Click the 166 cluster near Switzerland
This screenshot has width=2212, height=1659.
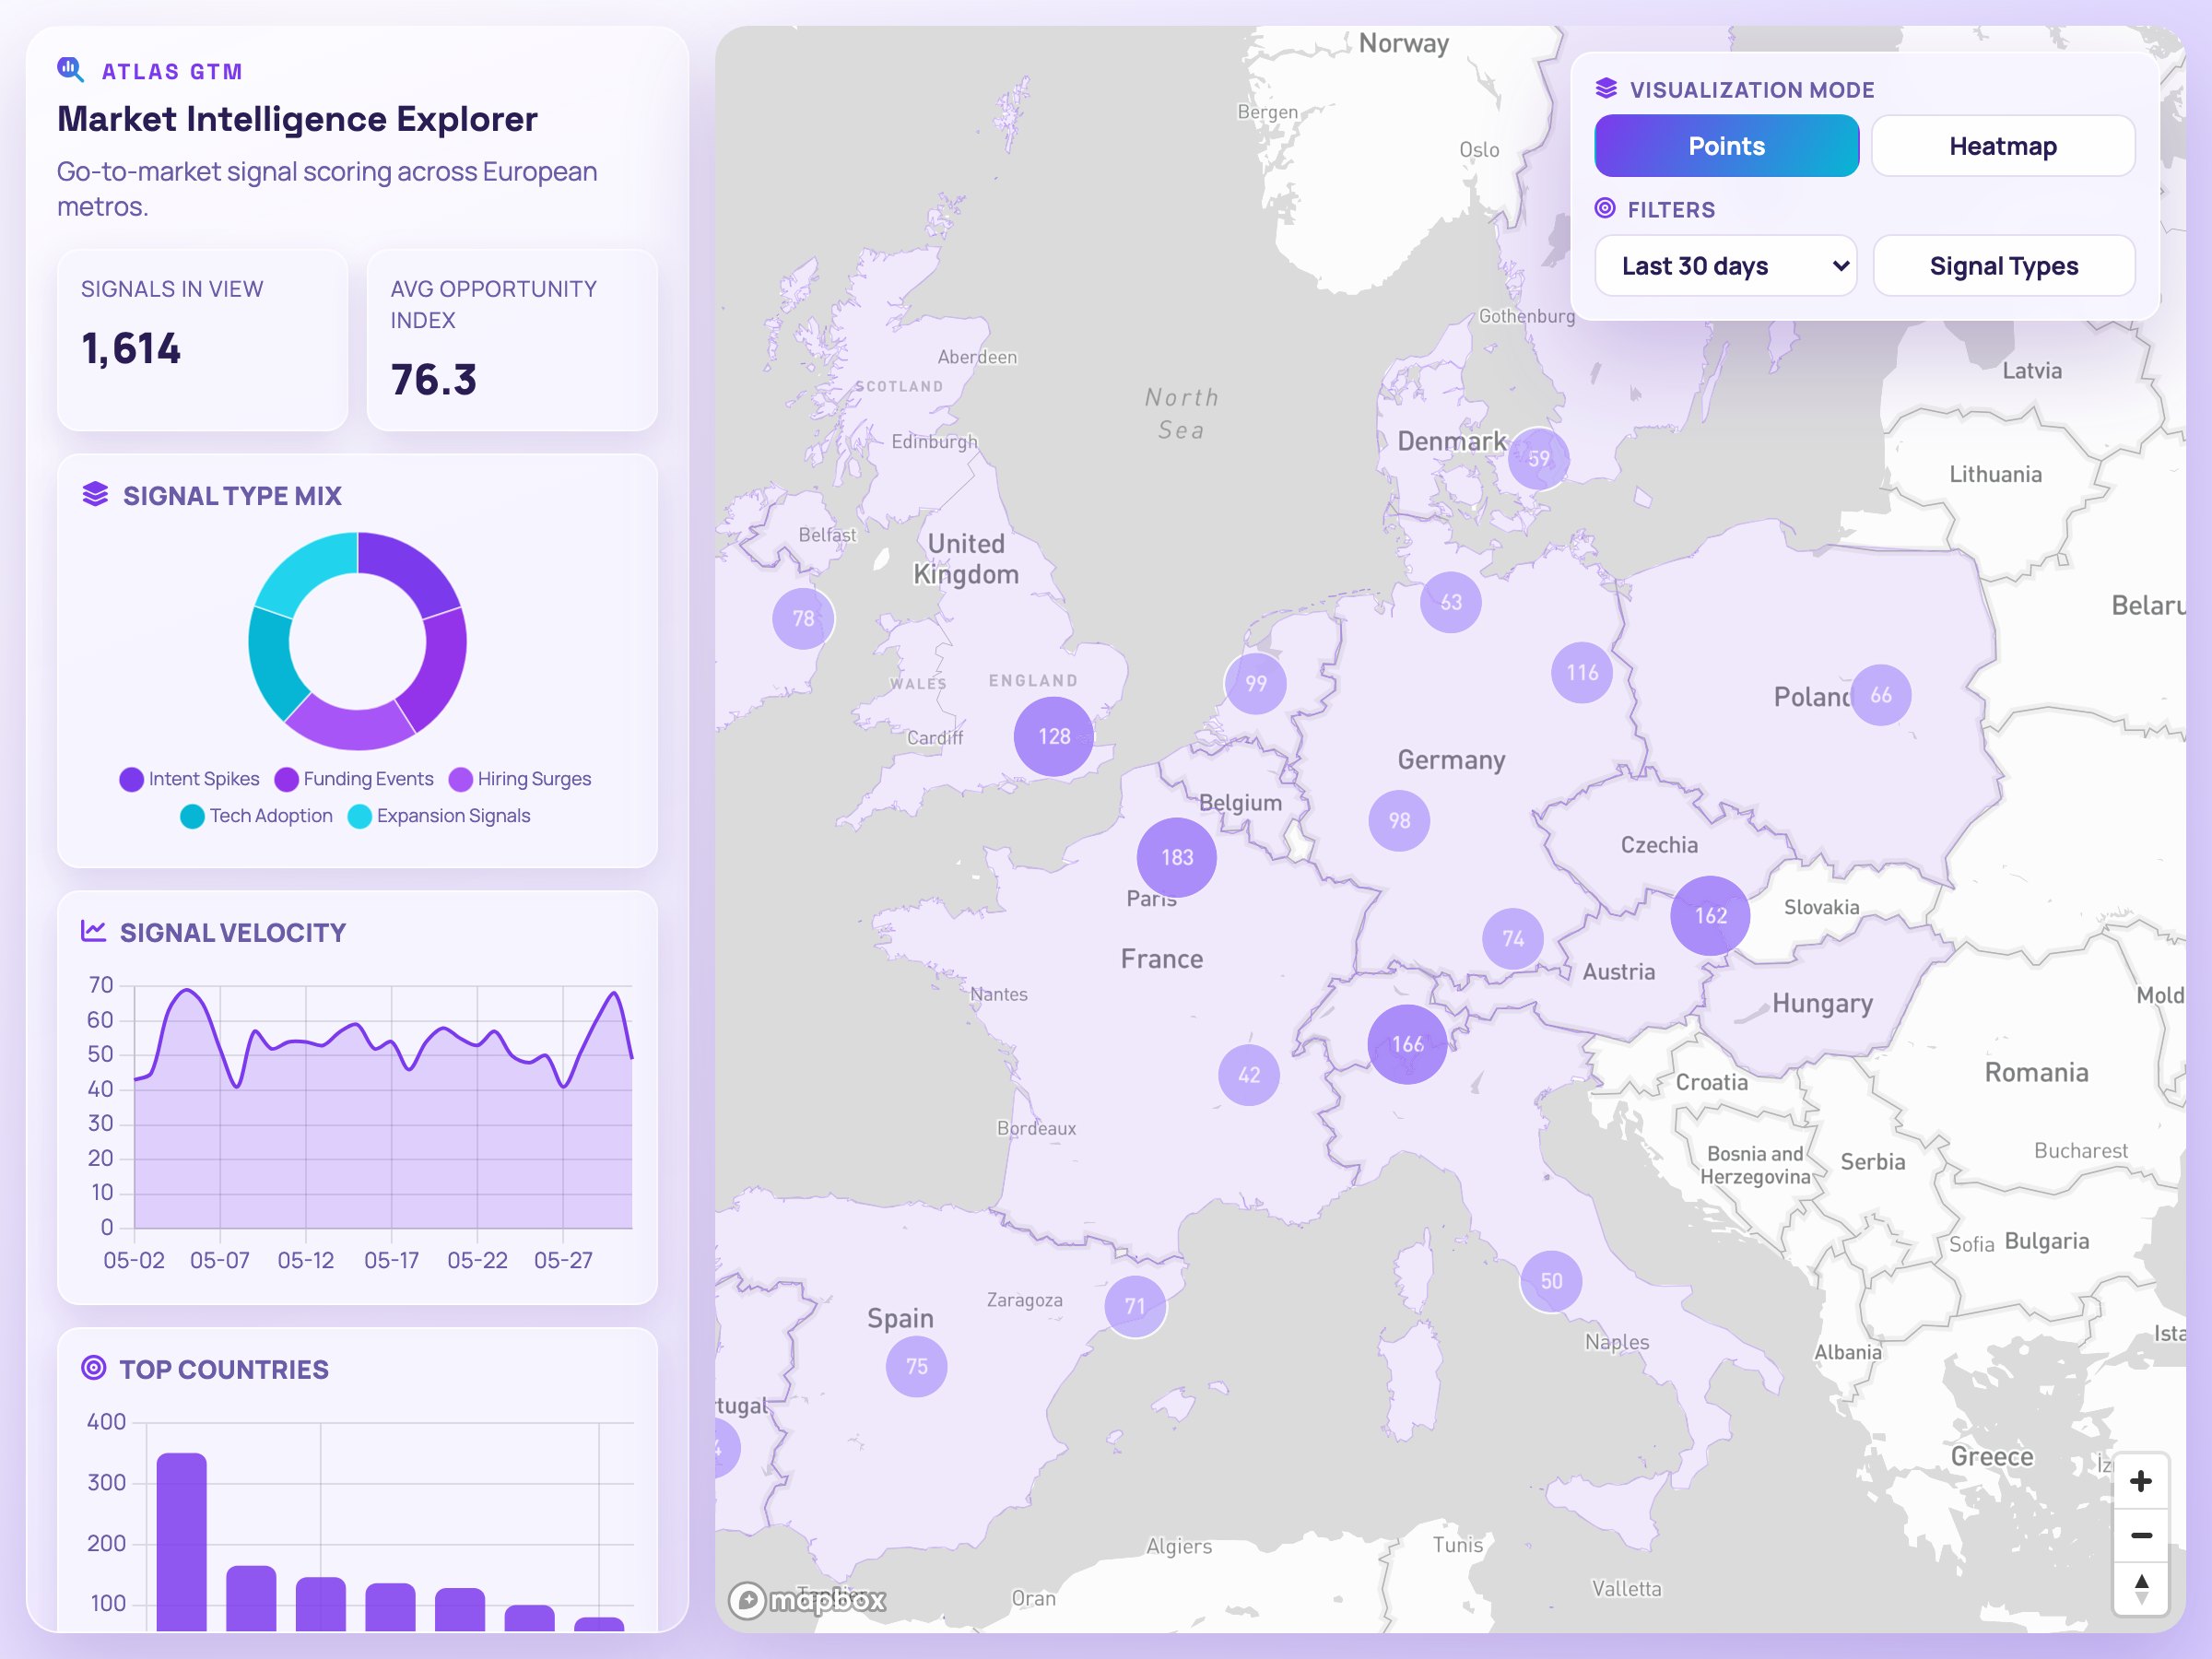pos(1407,1044)
